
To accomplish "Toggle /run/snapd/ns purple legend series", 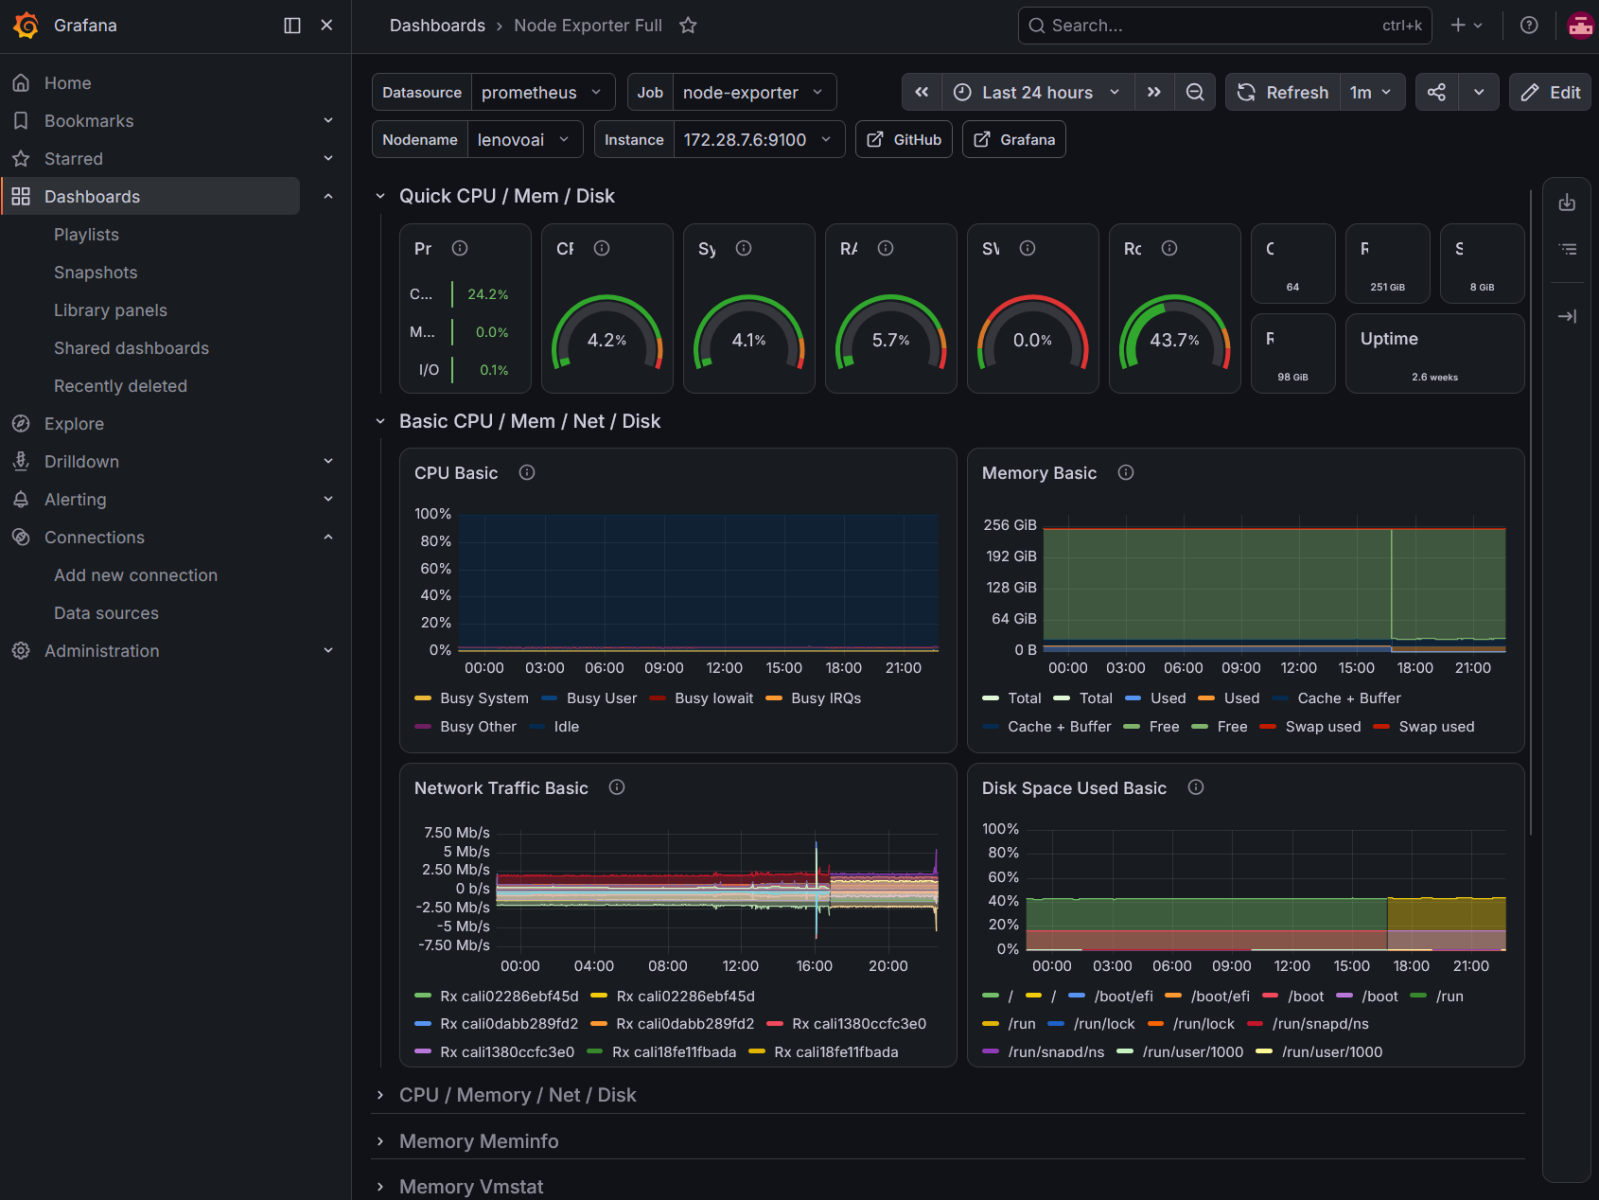I will 1056,1052.
